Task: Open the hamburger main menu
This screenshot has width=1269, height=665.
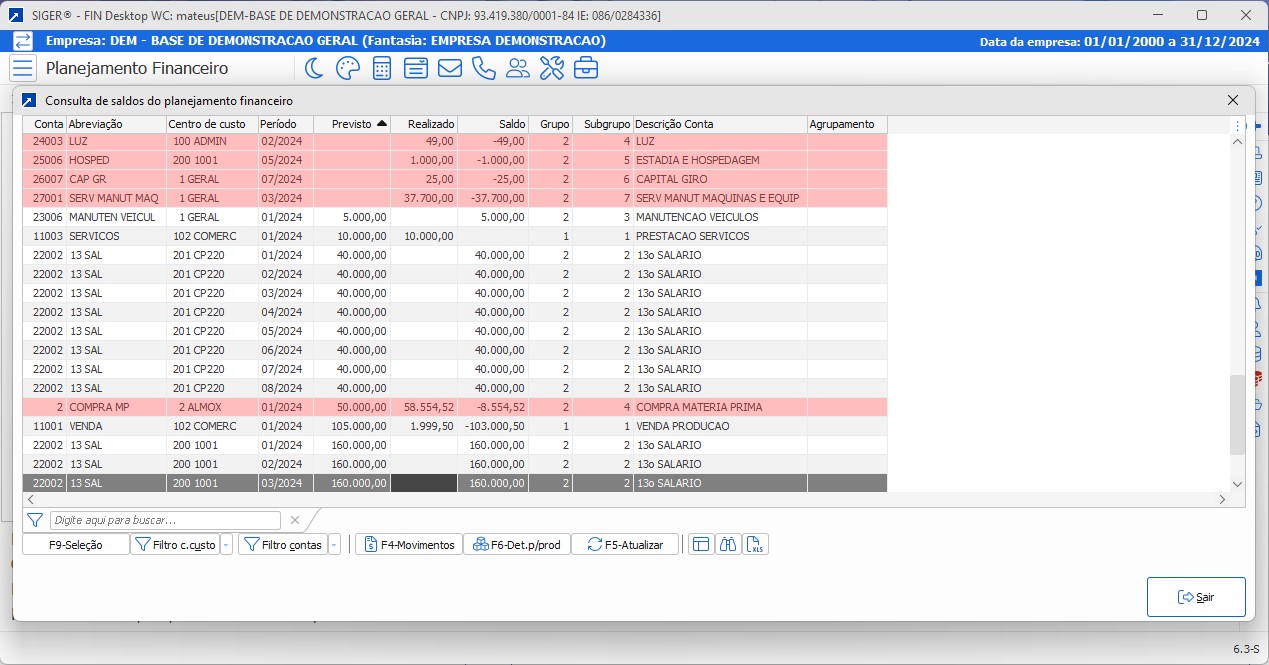Action: pos(23,68)
